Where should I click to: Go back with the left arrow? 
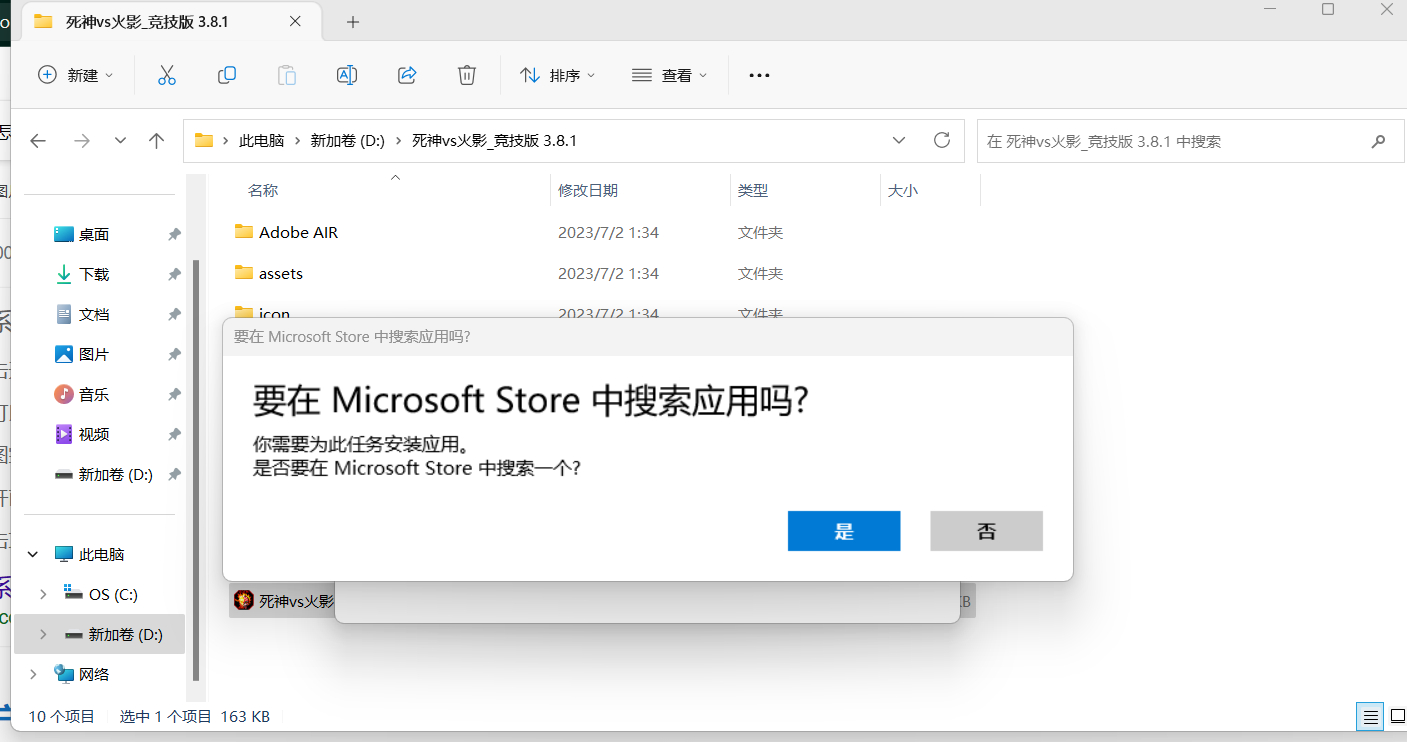pos(38,141)
